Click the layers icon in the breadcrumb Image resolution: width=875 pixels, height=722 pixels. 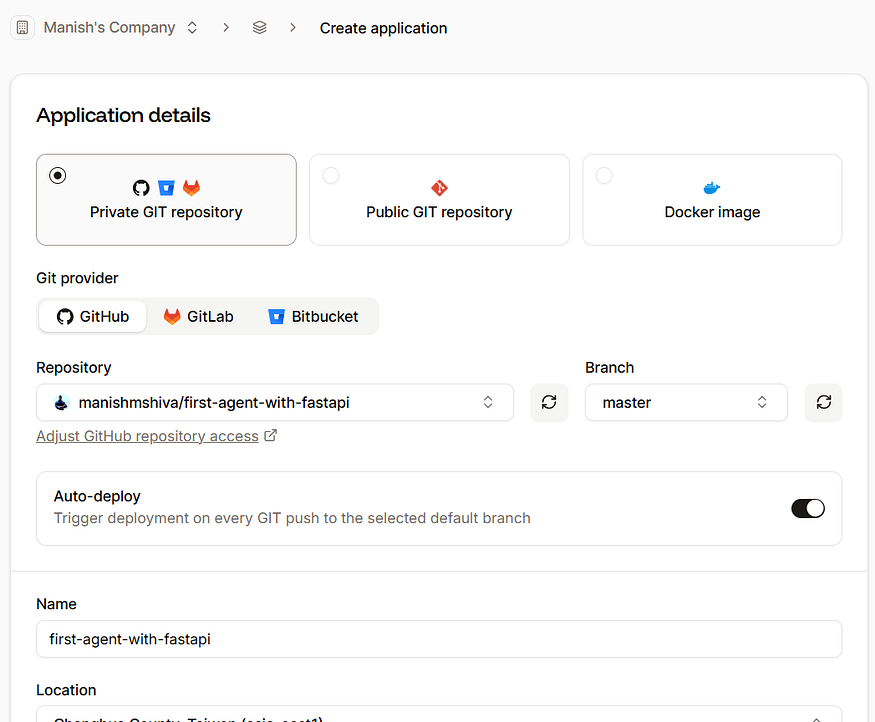pos(260,28)
